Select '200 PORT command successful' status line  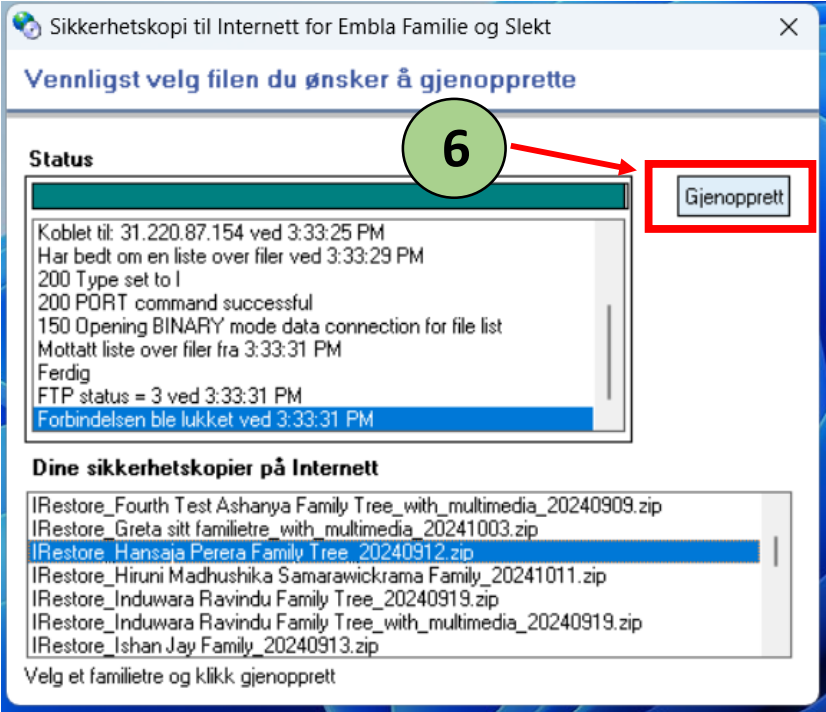(x=175, y=302)
